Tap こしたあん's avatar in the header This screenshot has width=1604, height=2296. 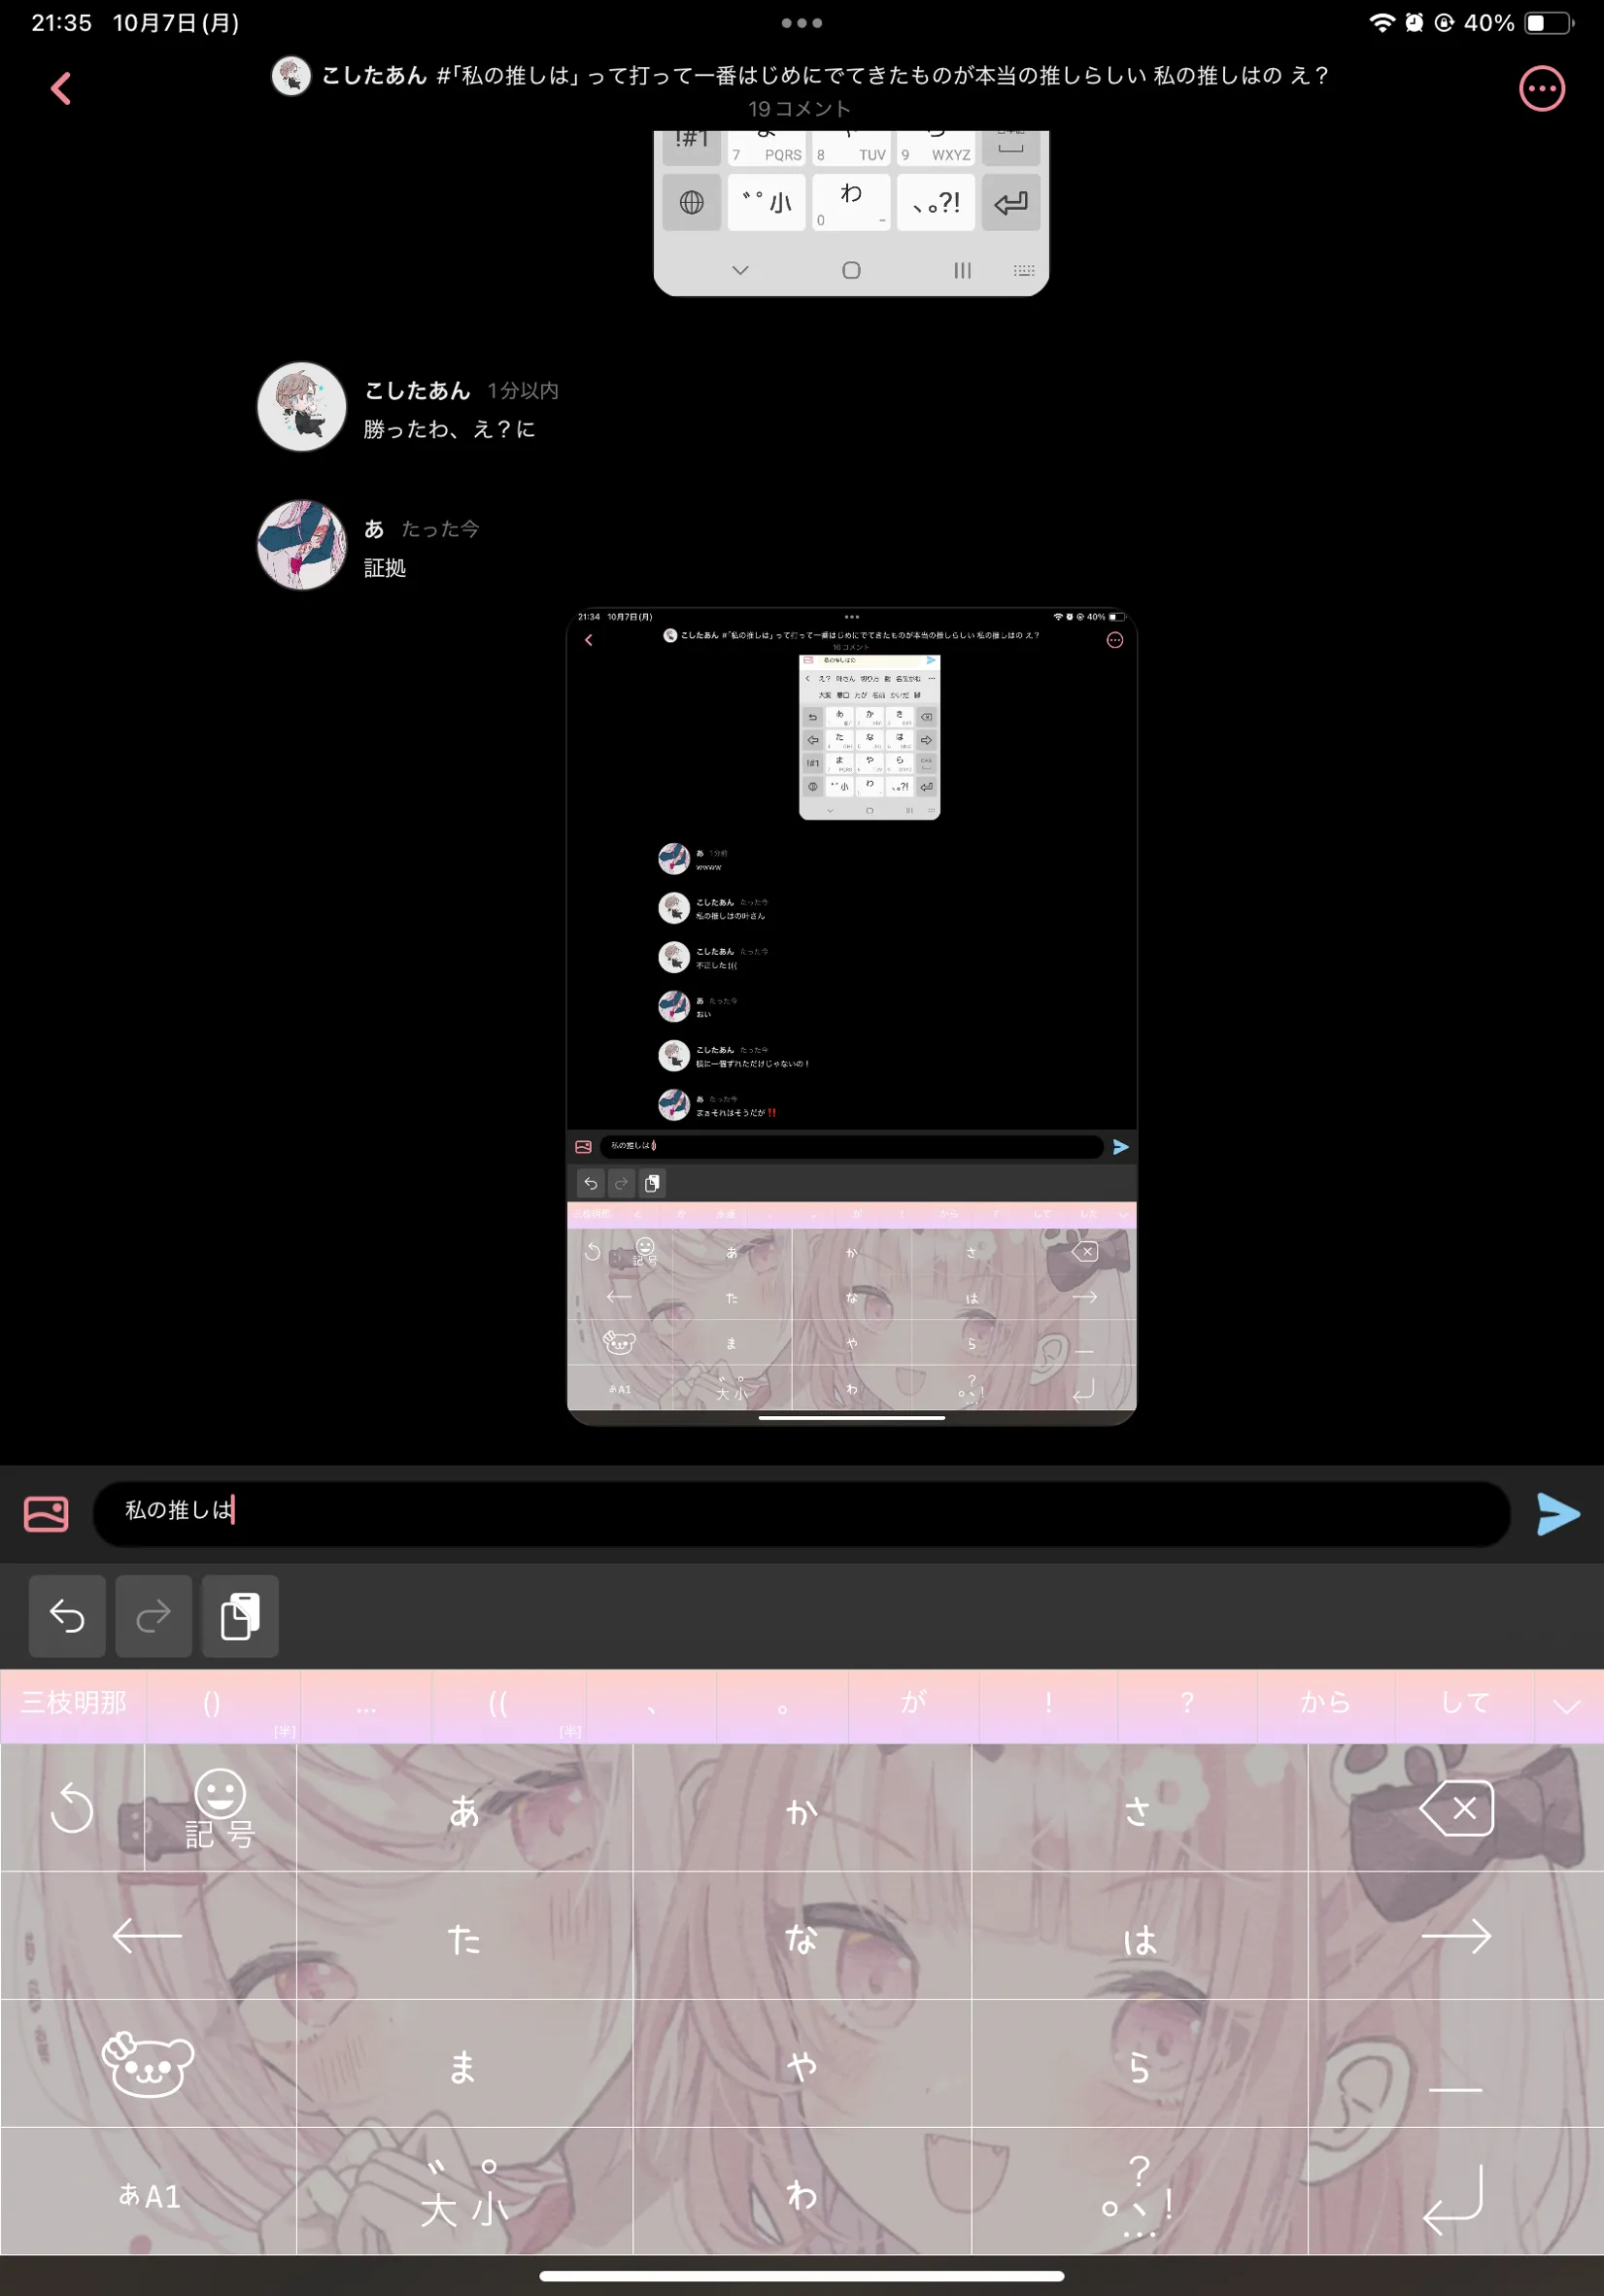[x=291, y=75]
